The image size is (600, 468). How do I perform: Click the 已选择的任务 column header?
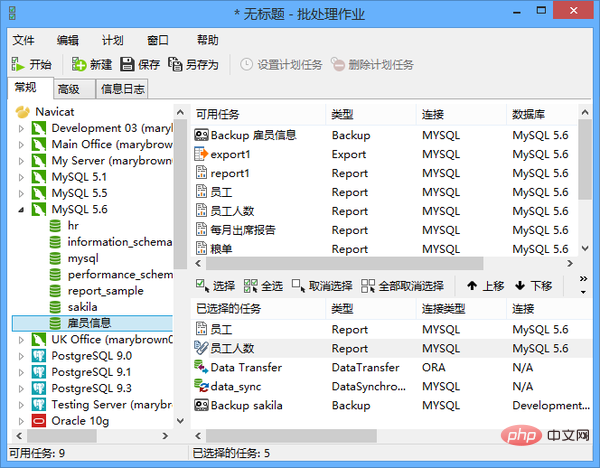(x=258, y=308)
